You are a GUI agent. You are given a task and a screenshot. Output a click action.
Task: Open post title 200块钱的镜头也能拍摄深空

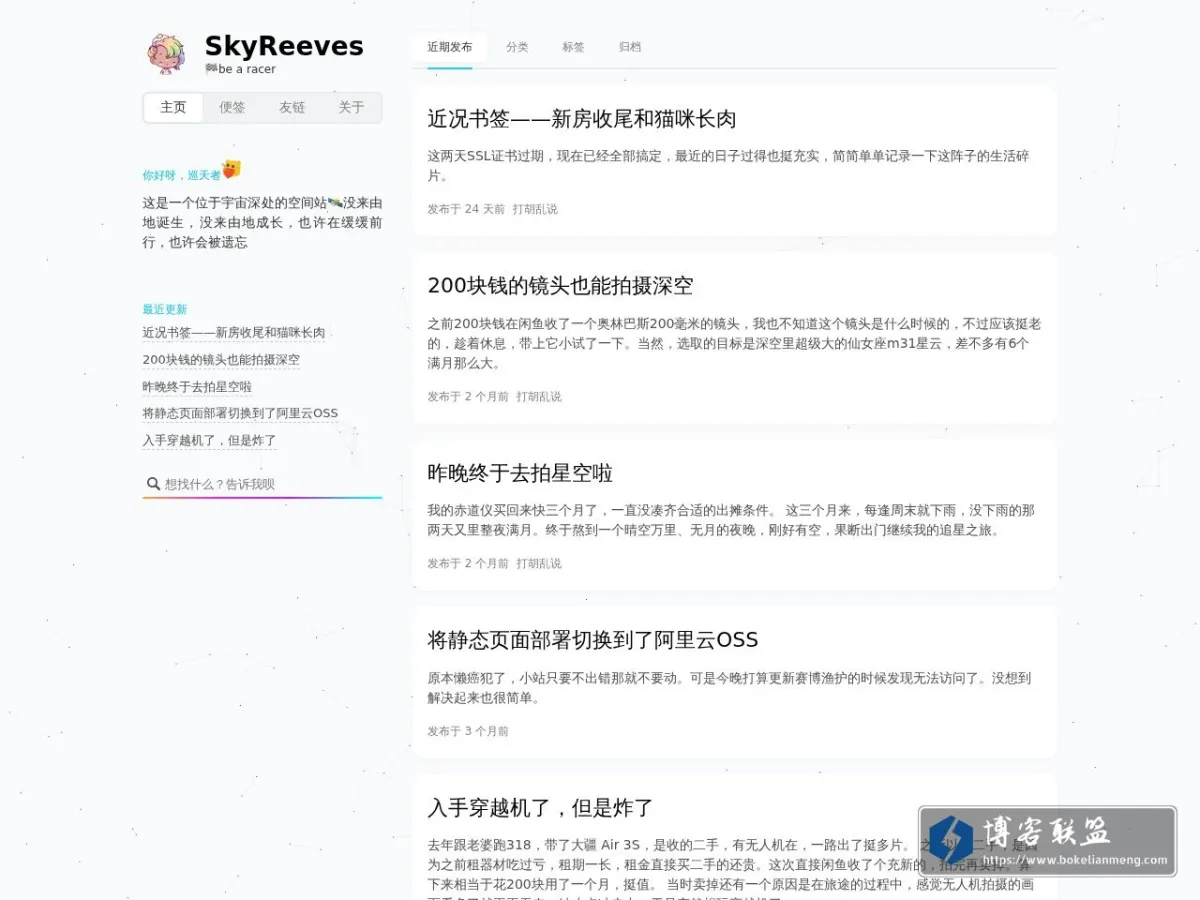560,286
